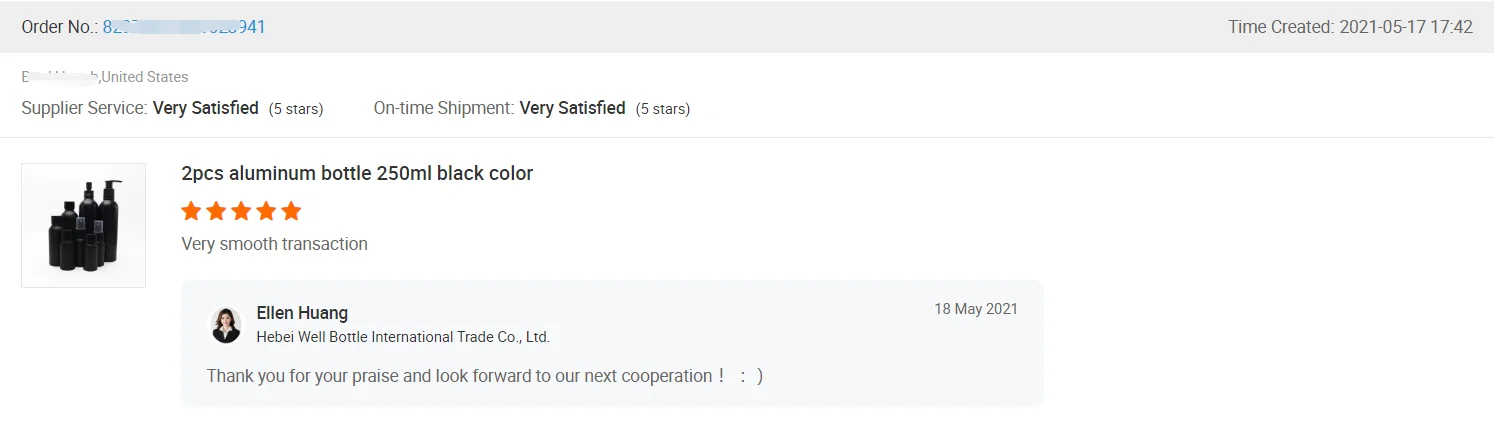The height and width of the screenshot is (430, 1494).
Task: Click the Ellen Huang name
Action: (x=302, y=313)
